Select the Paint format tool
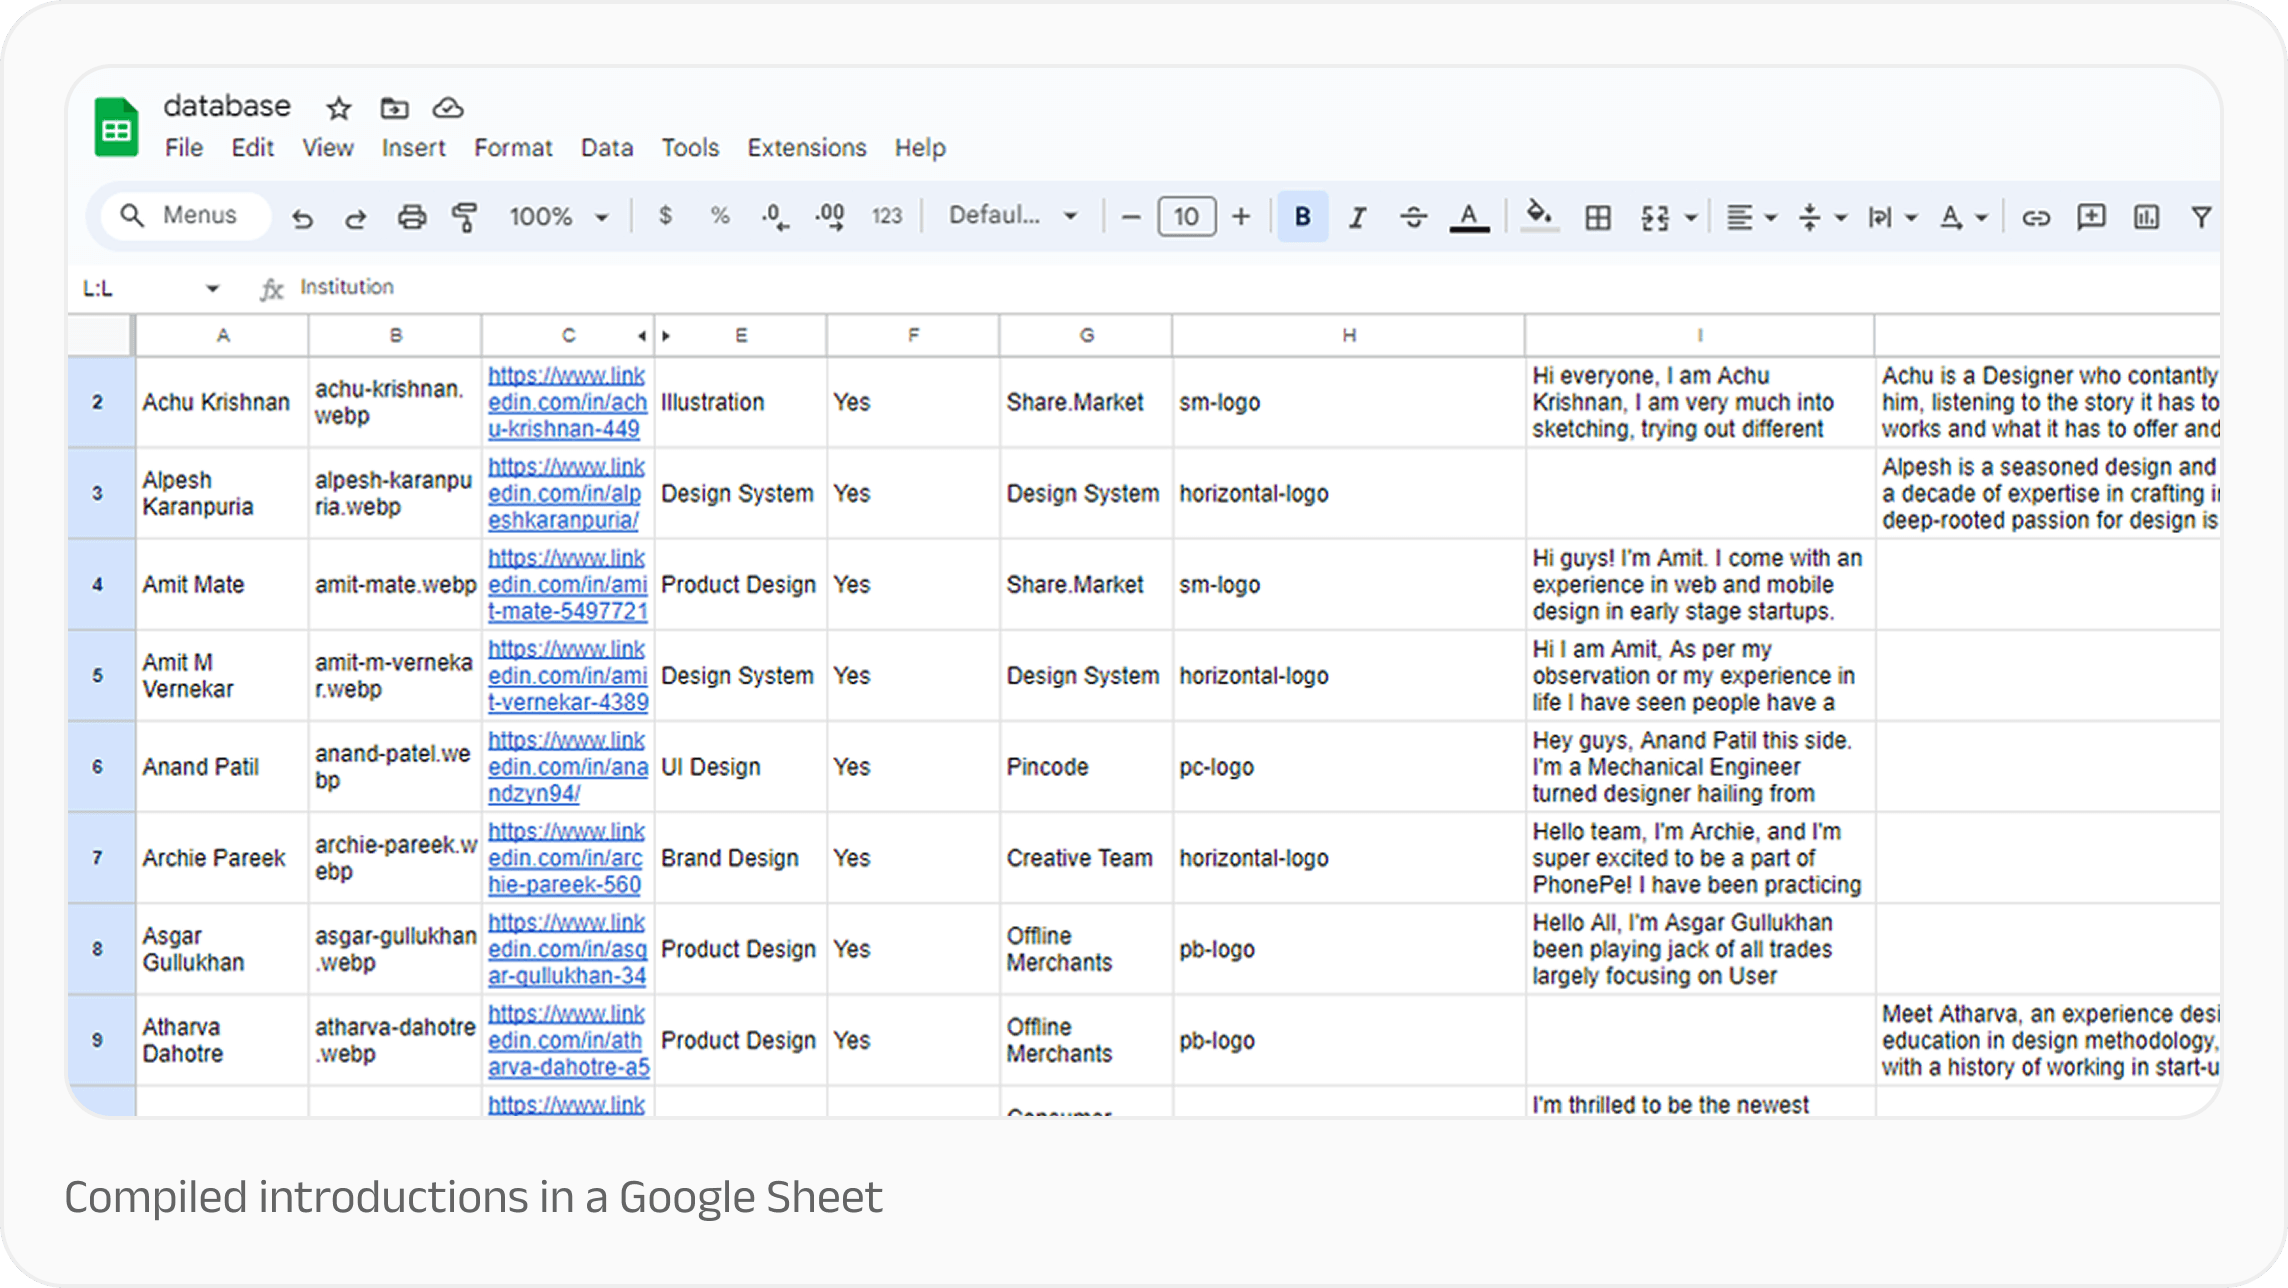The height and width of the screenshot is (1288, 2288). coord(464,215)
